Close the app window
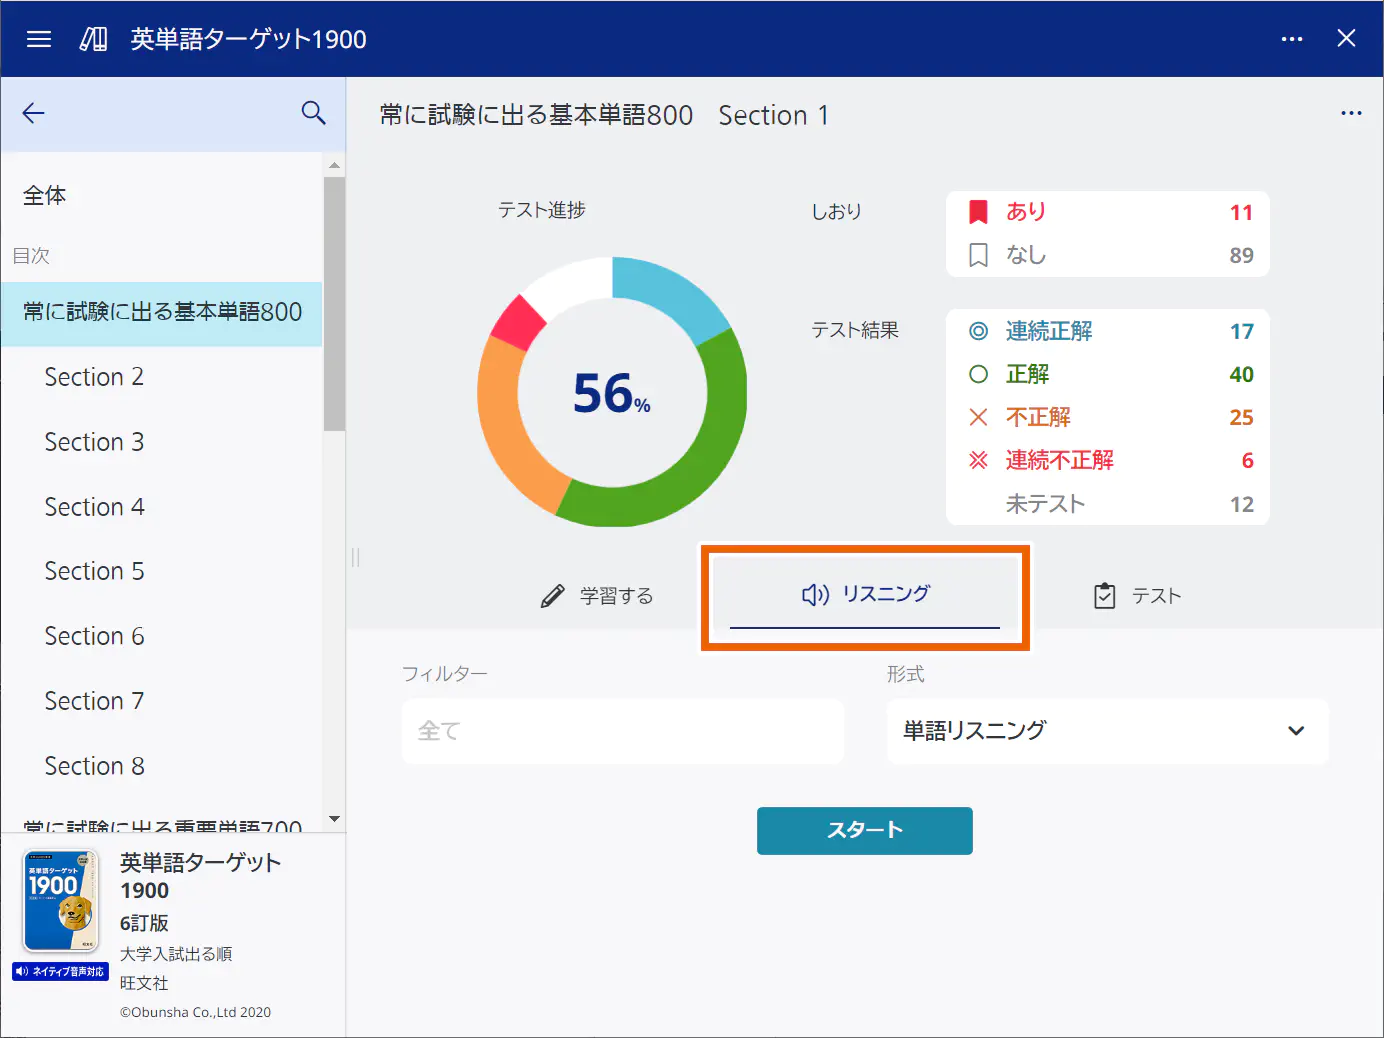Image resolution: width=1384 pixels, height=1038 pixels. point(1347,38)
